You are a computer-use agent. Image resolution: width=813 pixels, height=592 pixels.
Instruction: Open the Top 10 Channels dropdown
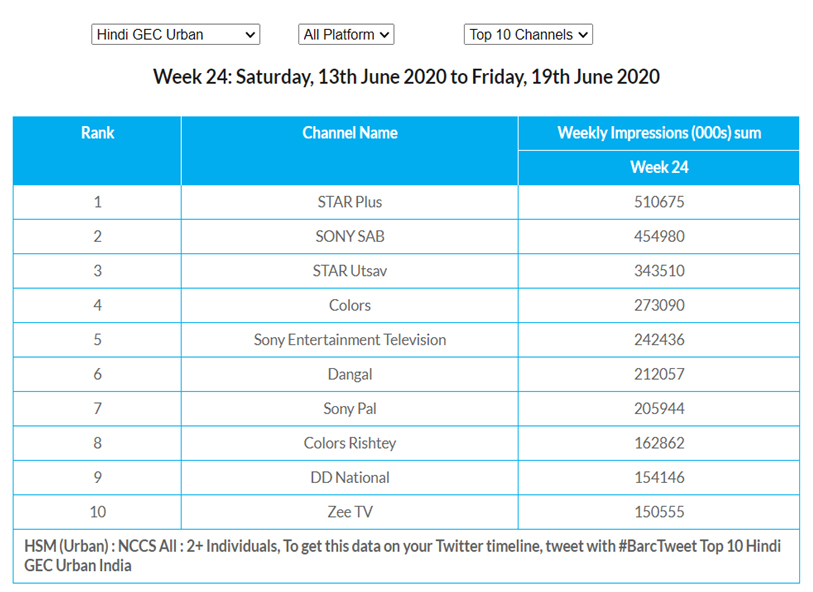pos(528,35)
